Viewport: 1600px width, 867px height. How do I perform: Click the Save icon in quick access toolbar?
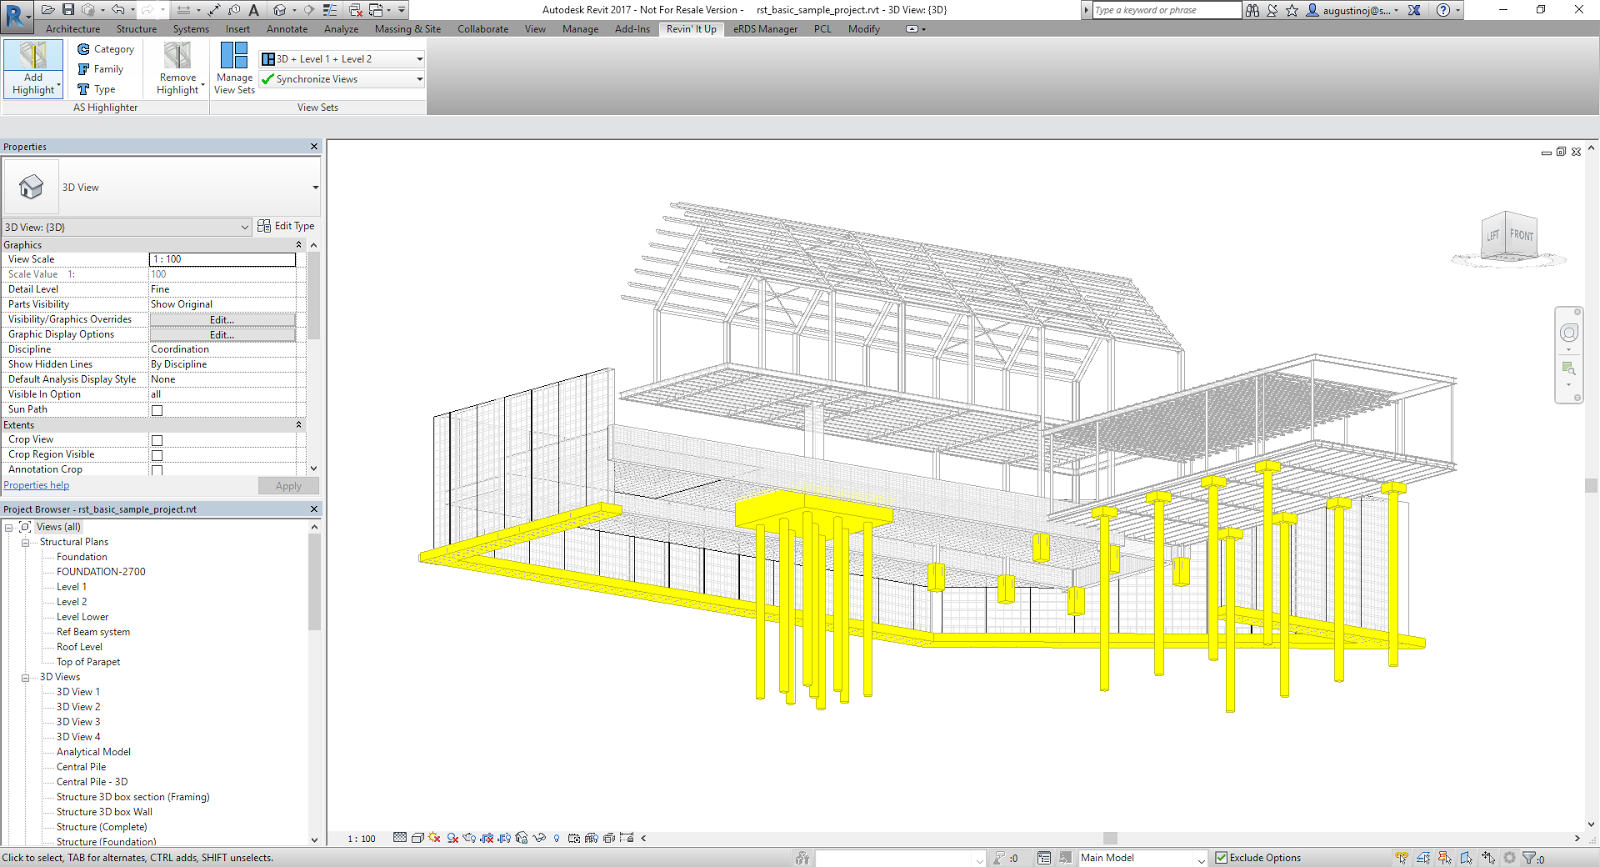(x=68, y=10)
